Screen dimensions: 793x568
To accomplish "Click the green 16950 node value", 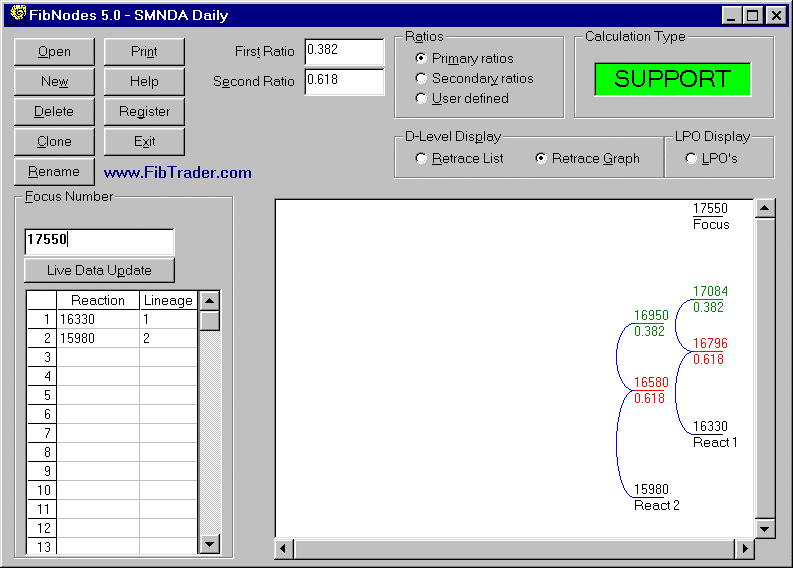I will click(651, 316).
